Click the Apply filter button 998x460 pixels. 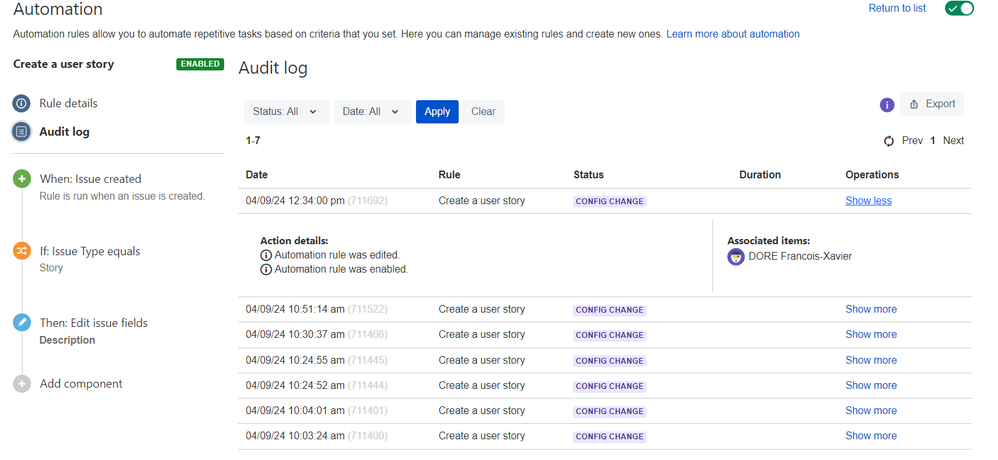click(437, 111)
